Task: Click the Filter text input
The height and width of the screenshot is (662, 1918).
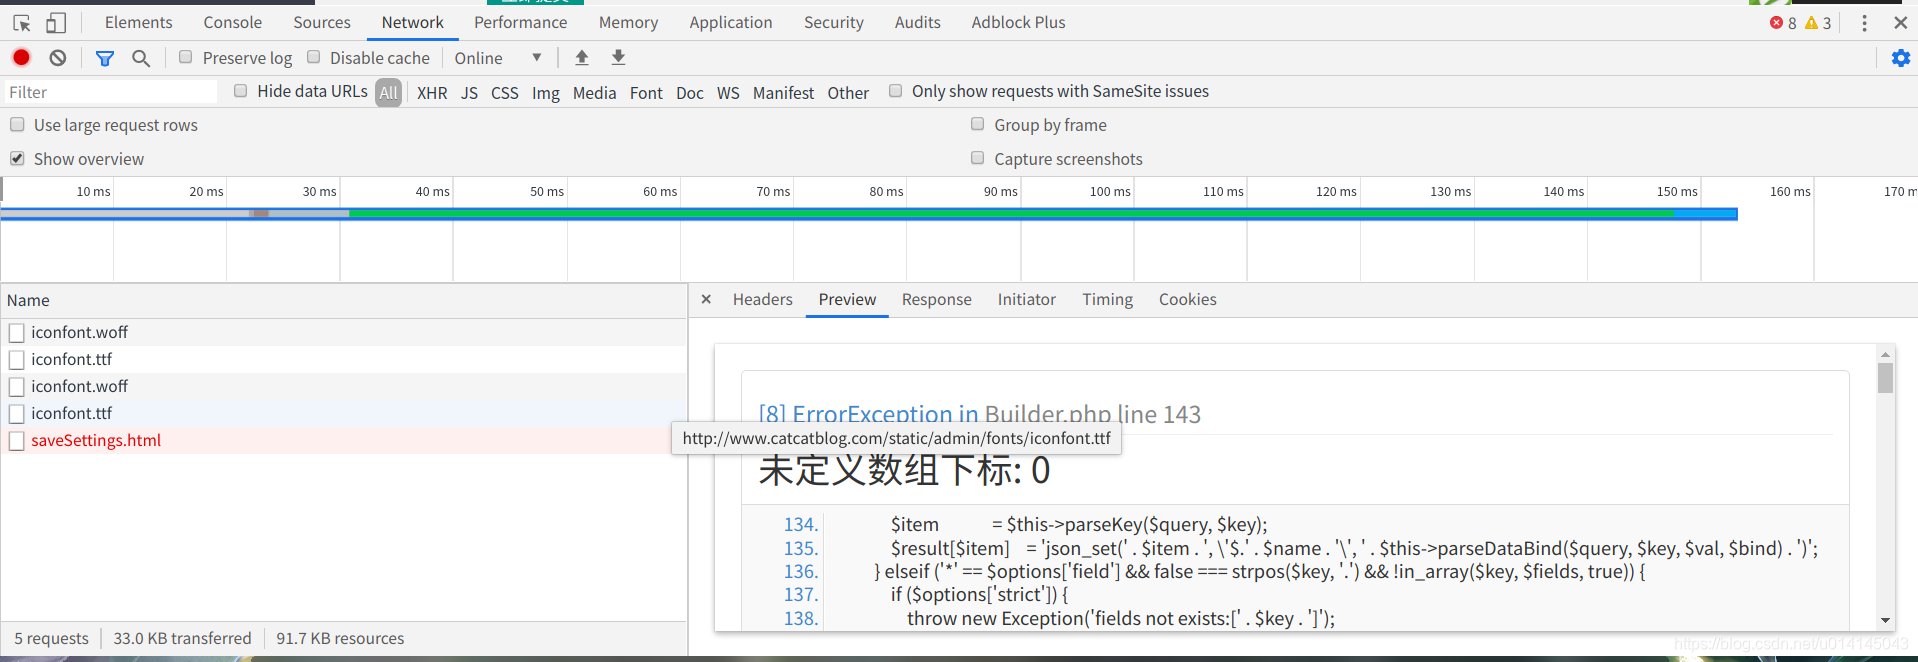Action: click(x=110, y=92)
